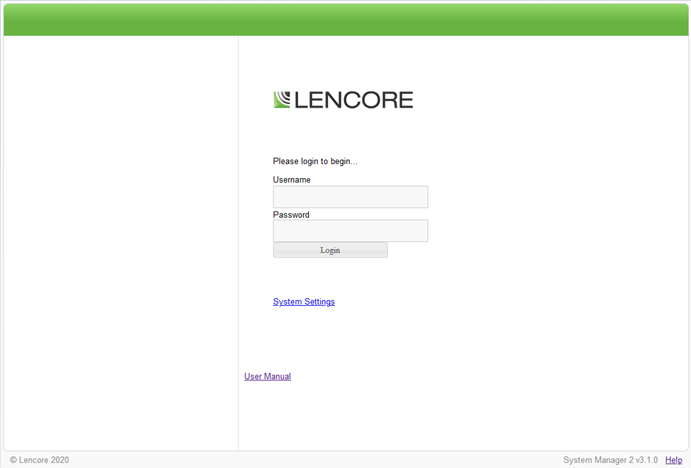The image size is (691, 468).
Task: Open the Help link in footer
Action: (673, 460)
